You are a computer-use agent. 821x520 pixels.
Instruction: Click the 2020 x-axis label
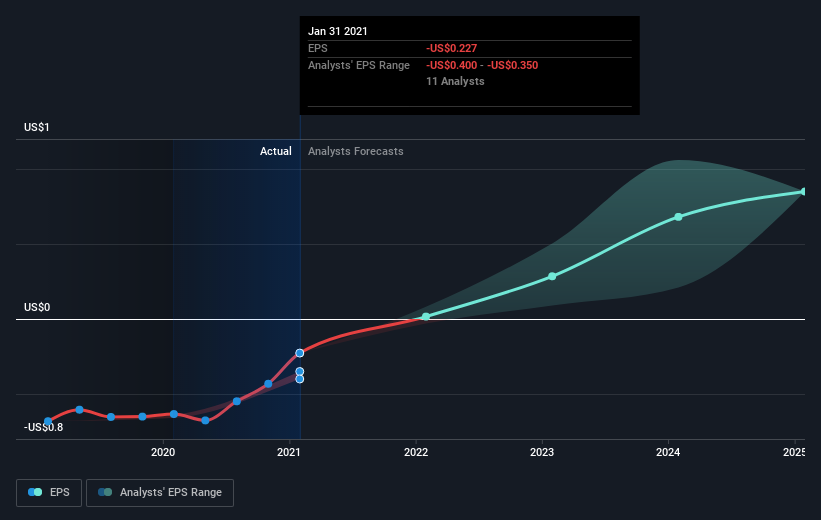pyautogui.click(x=163, y=452)
